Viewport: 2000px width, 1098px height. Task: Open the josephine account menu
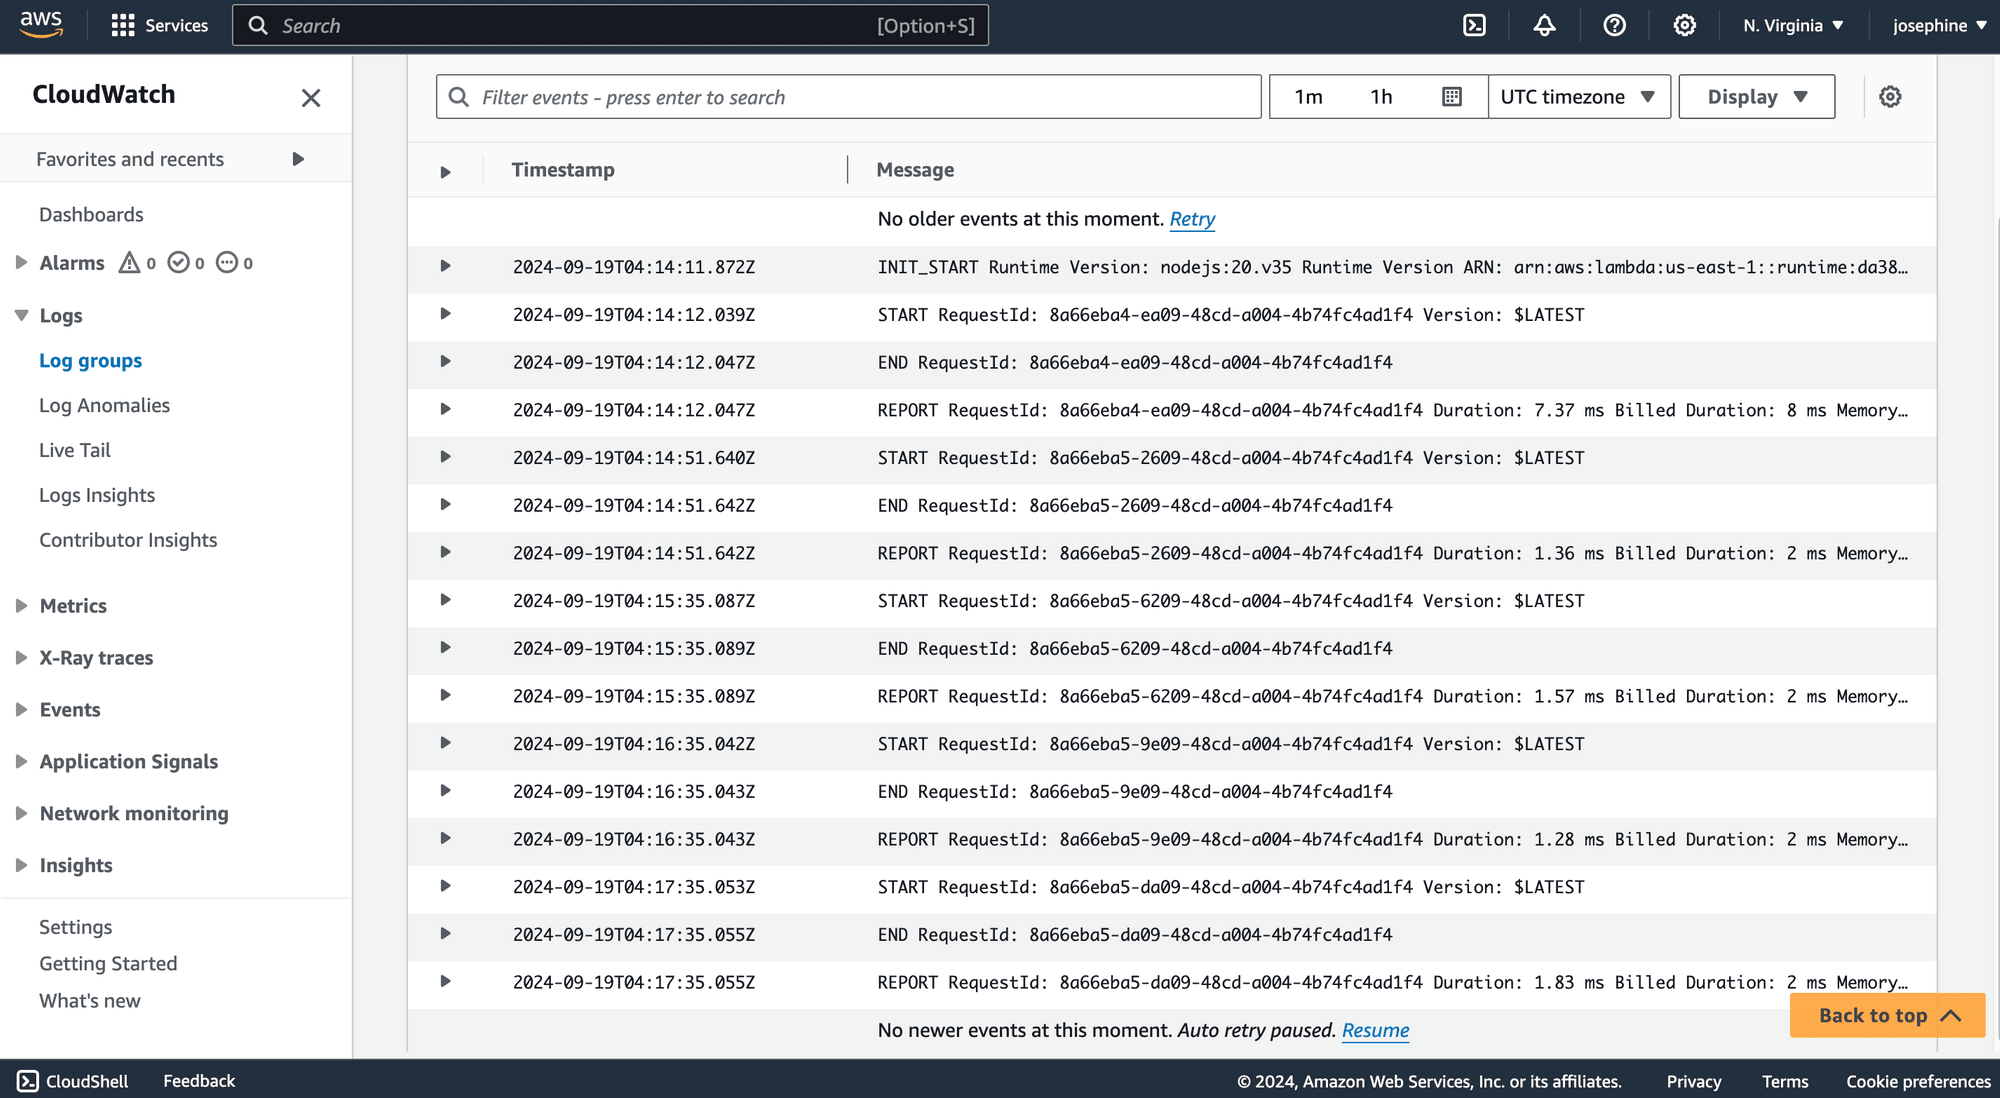1939,25
